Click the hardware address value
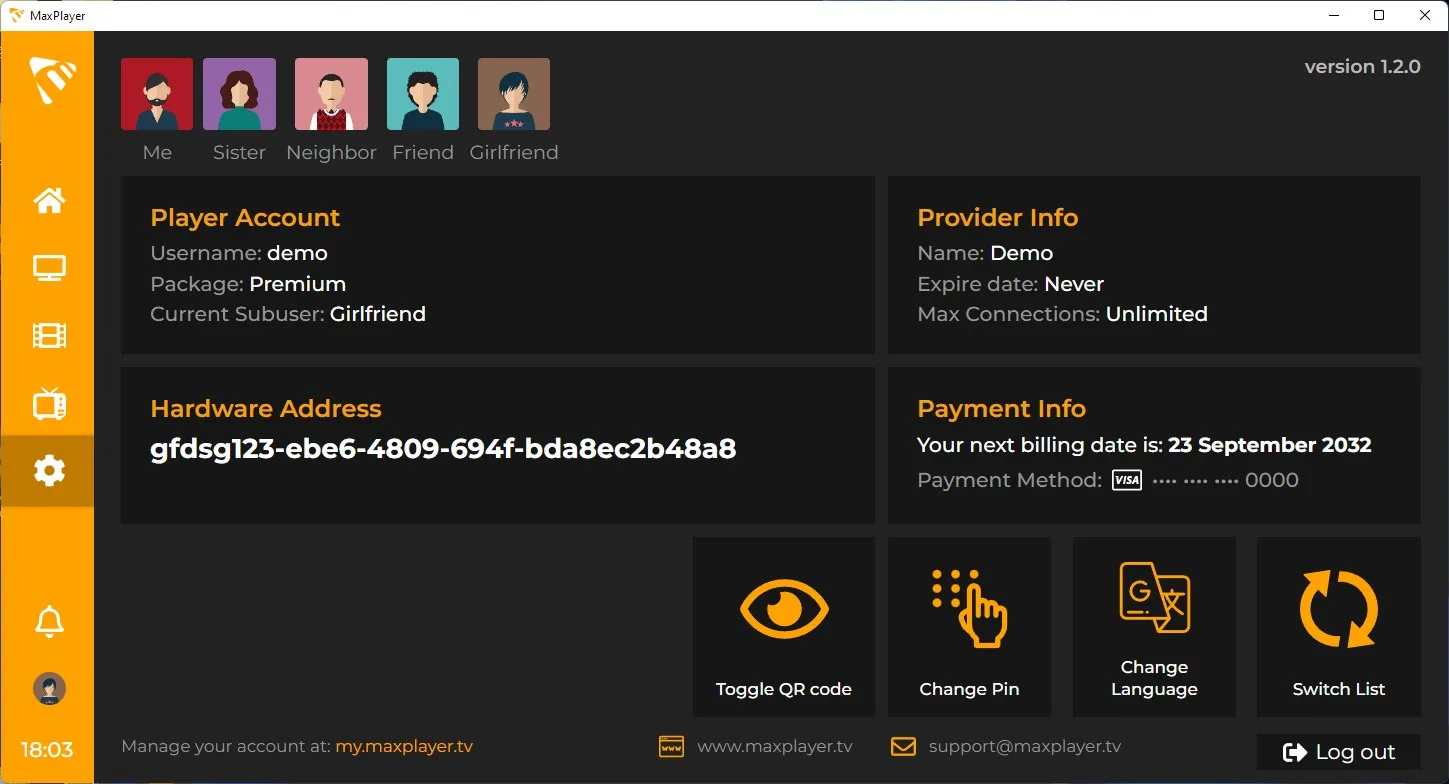Image resolution: width=1449 pixels, height=784 pixels. [x=443, y=448]
